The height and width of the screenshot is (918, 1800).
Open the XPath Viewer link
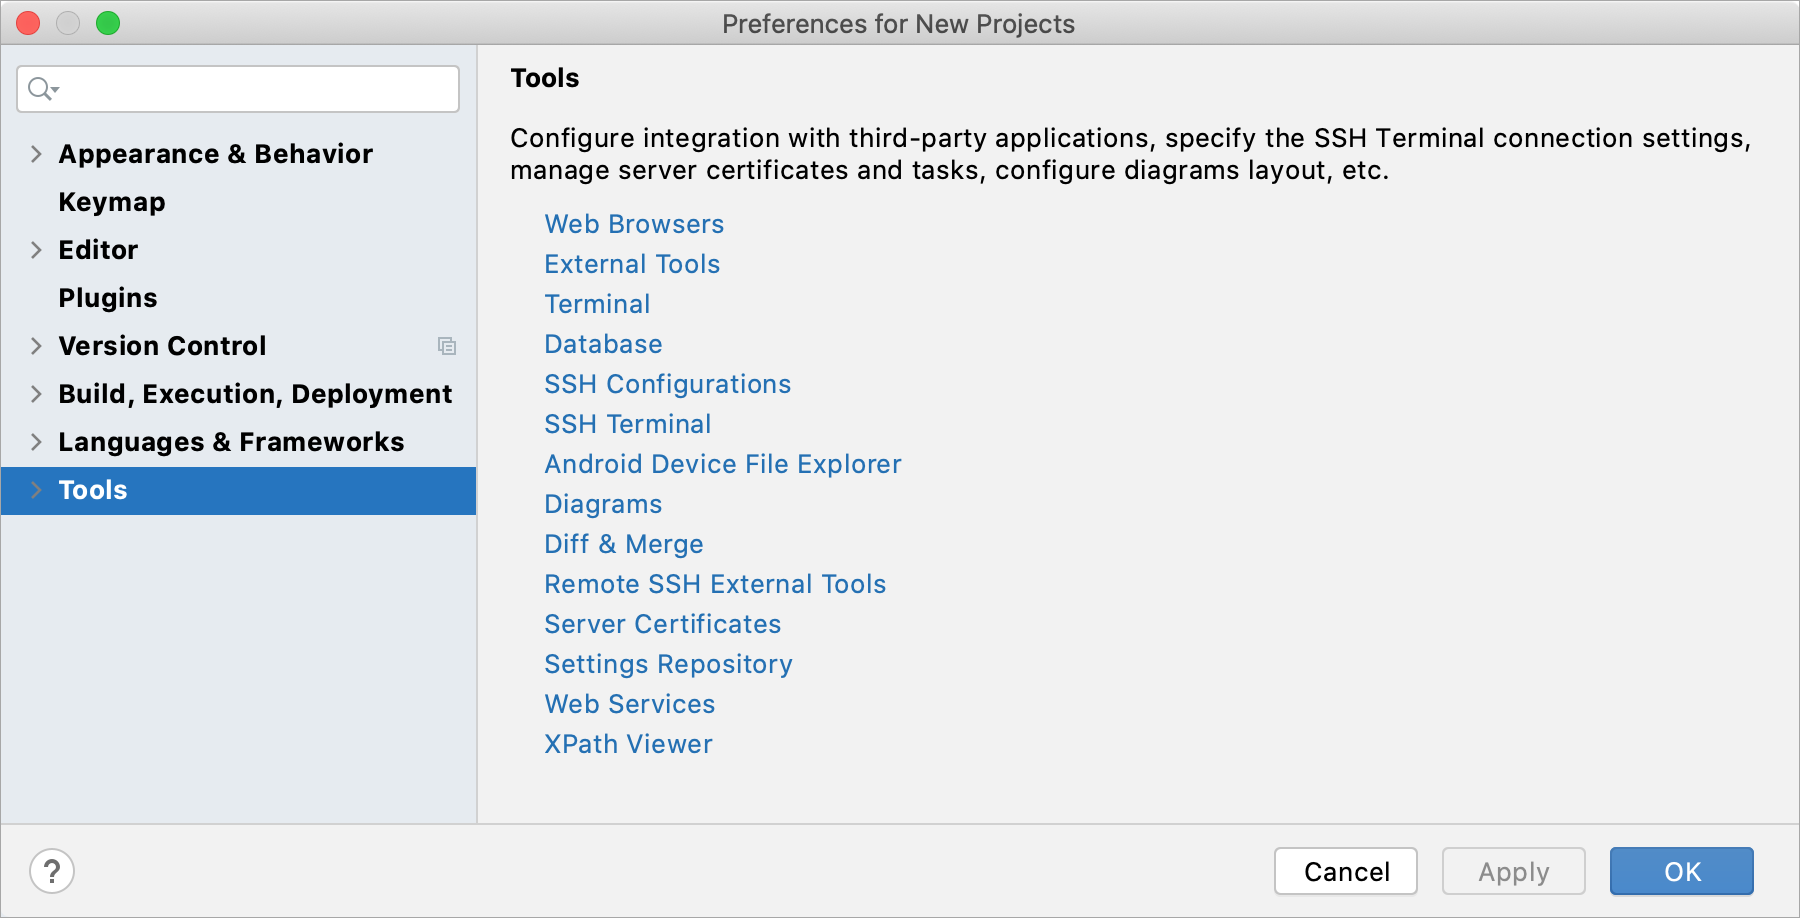pyautogui.click(x=628, y=744)
